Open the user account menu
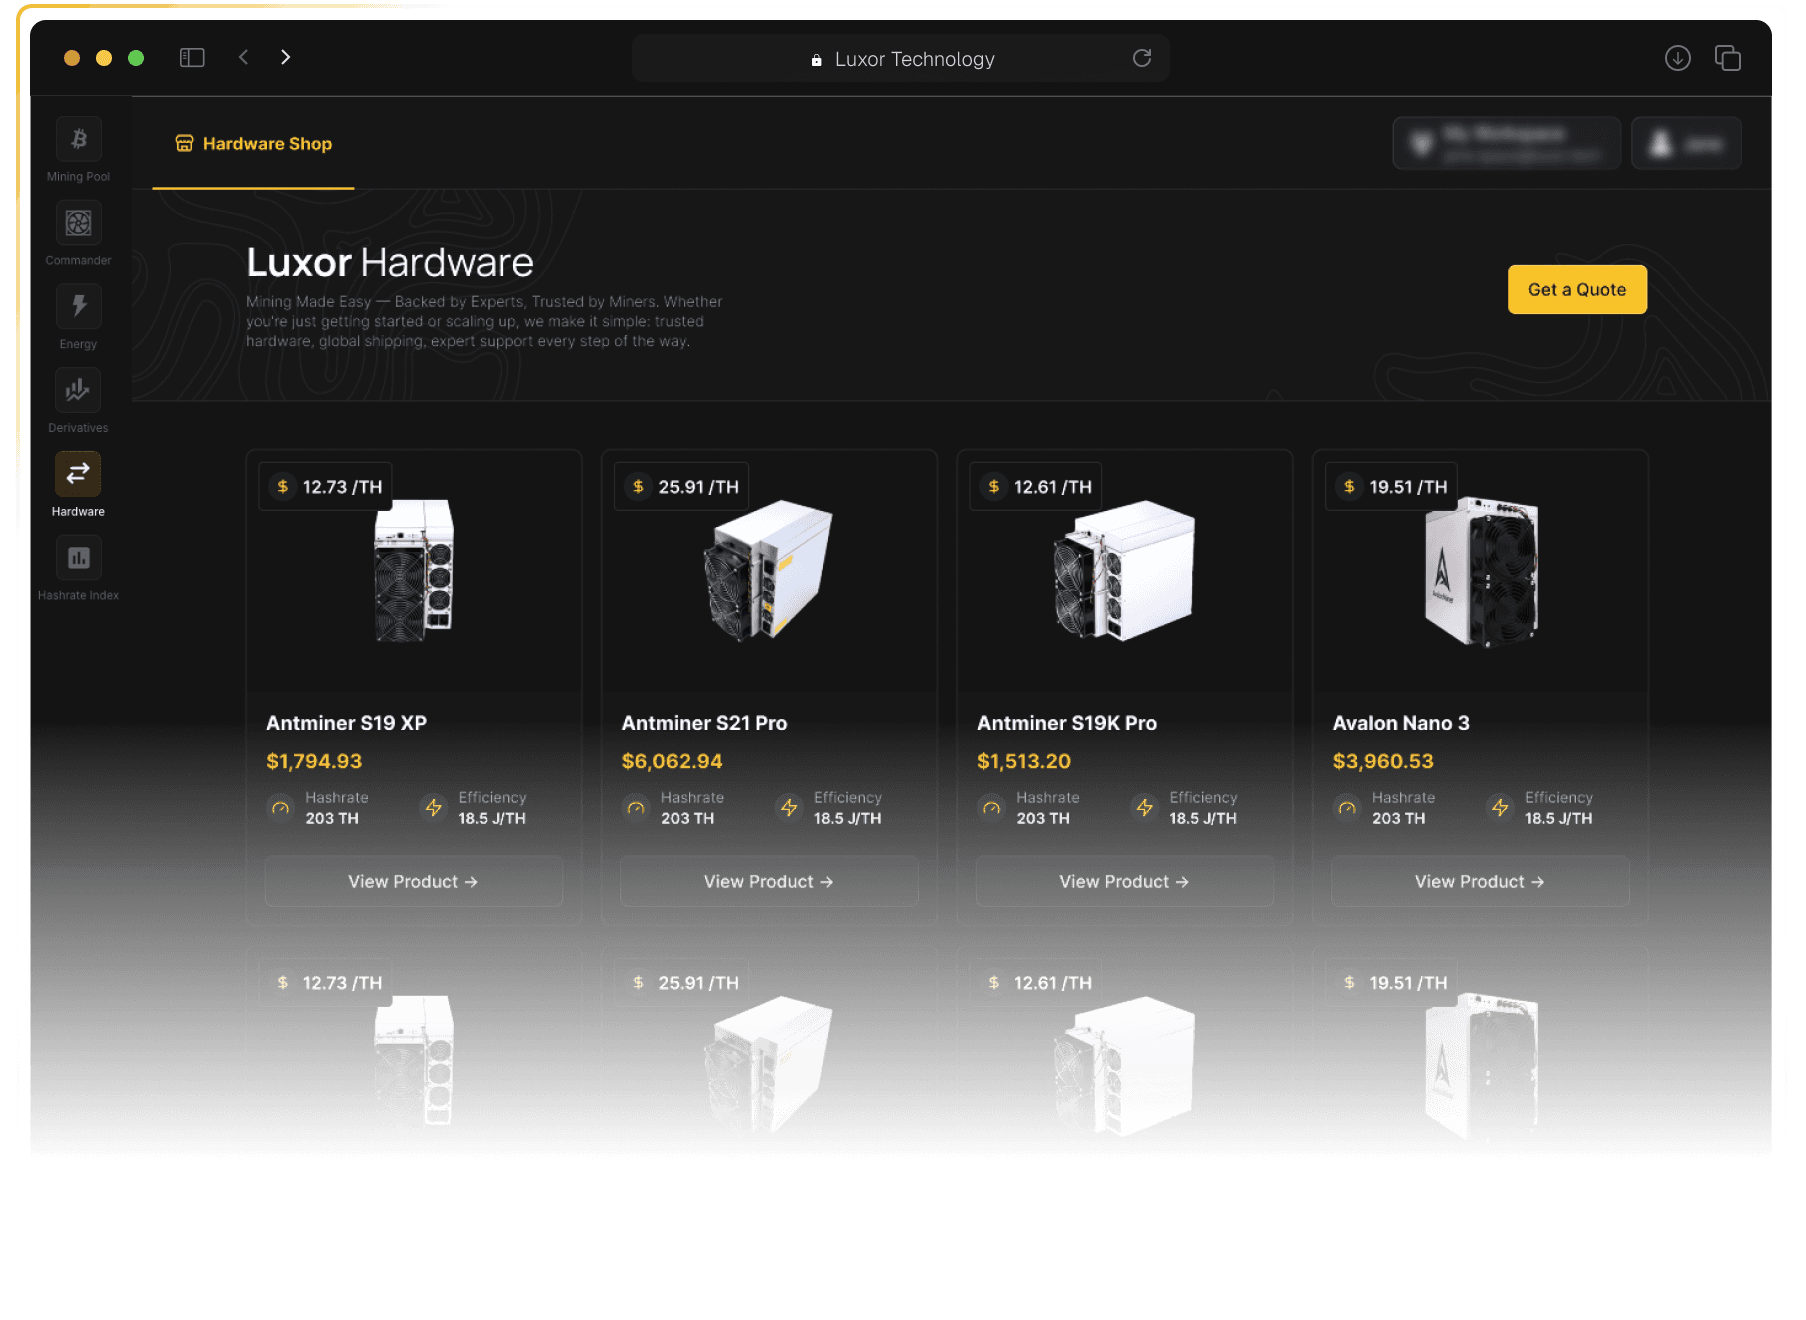Screen dimensions: 1806x1320 coord(1686,143)
